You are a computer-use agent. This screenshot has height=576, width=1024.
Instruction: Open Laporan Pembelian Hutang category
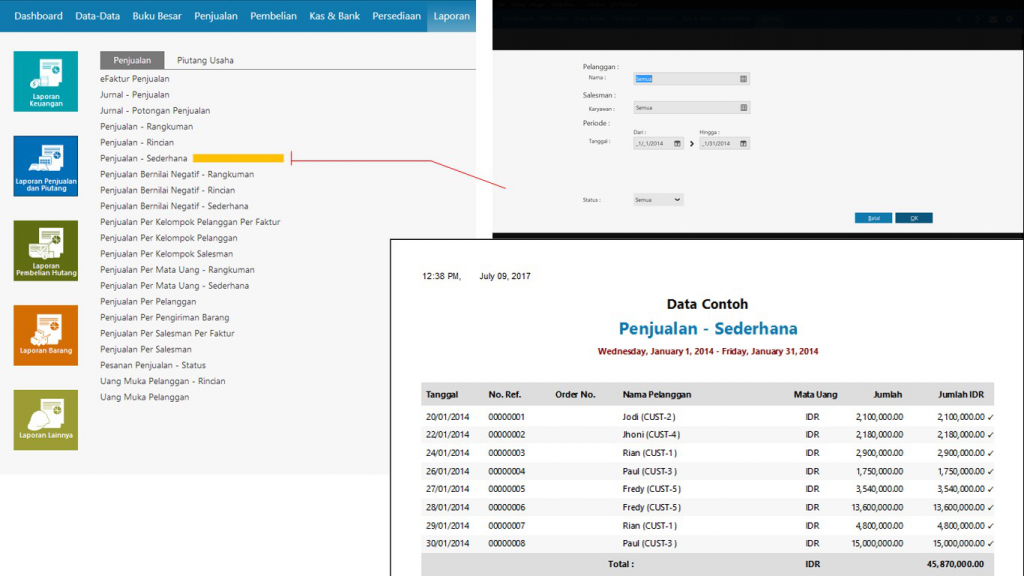coord(45,250)
